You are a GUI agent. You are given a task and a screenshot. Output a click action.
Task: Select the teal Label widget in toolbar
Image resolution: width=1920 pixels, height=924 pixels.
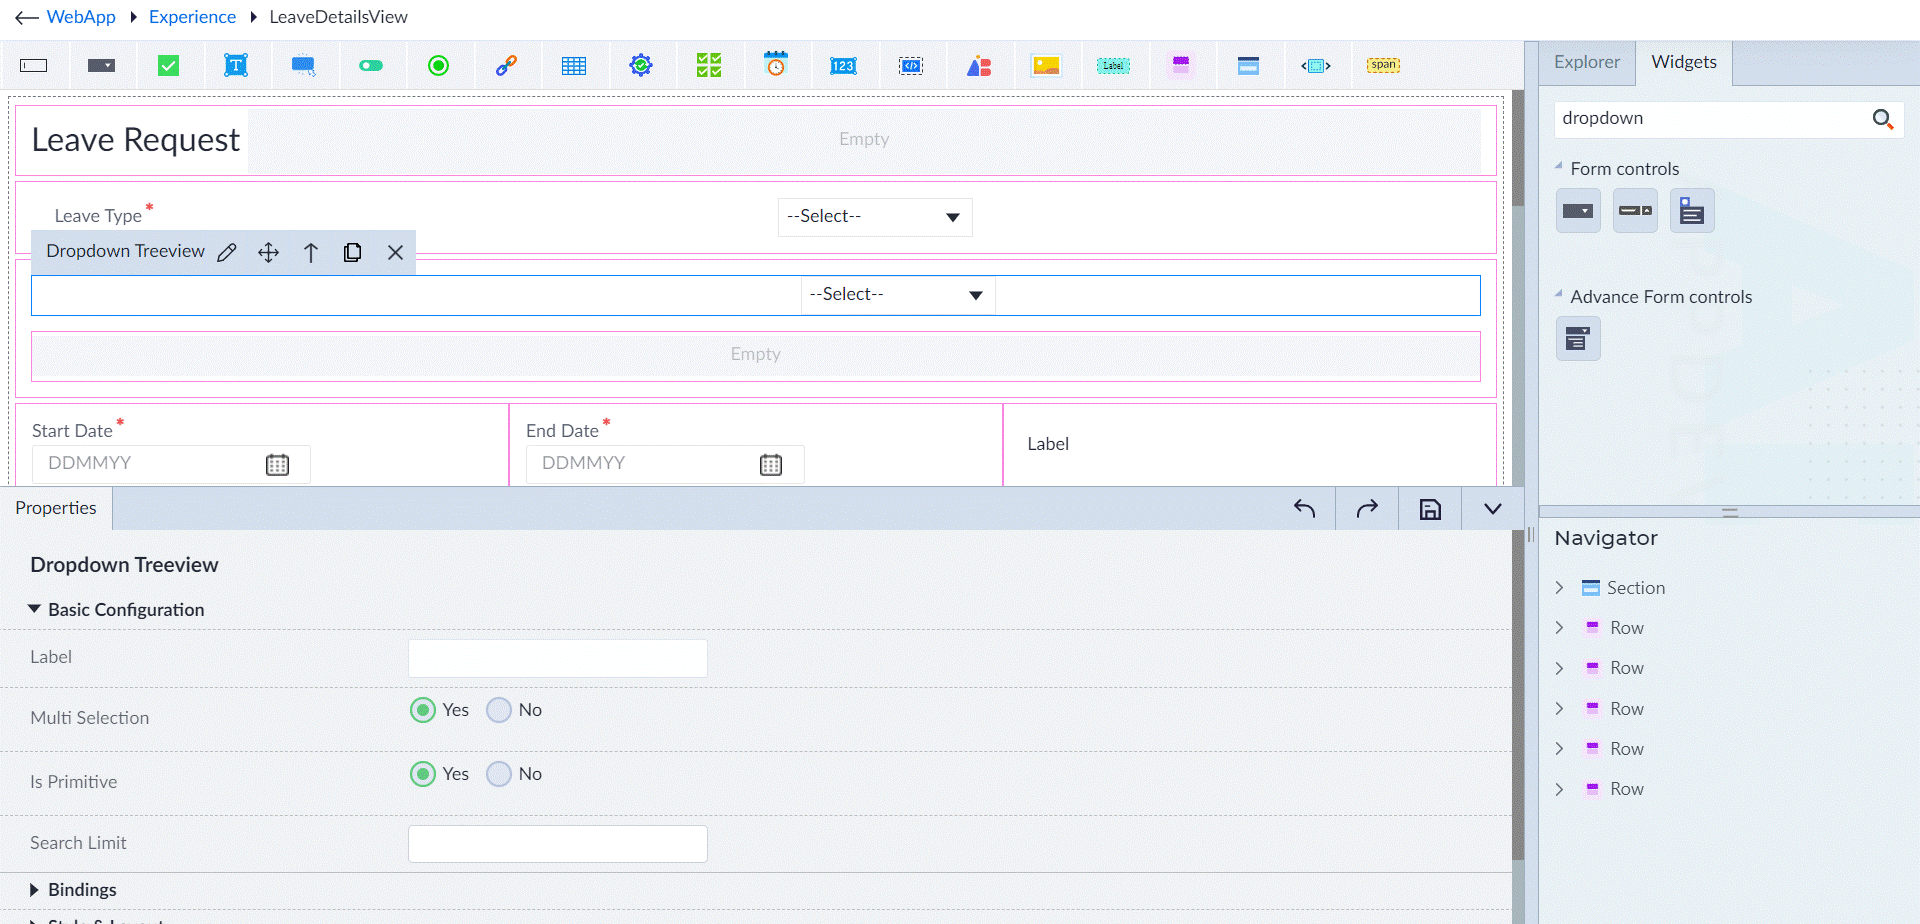pyautogui.click(x=1113, y=66)
